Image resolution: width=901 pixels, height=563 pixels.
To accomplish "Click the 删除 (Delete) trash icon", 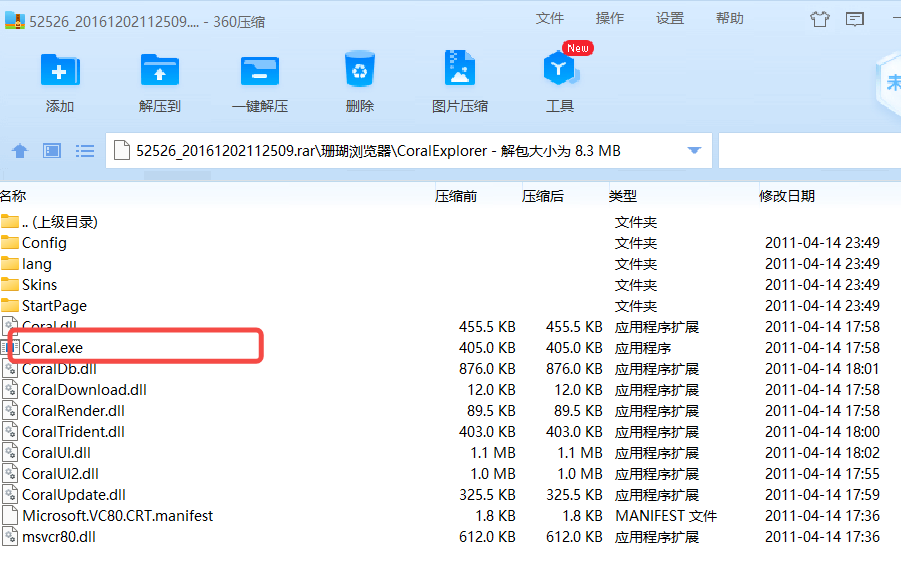I will [x=360, y=70].
